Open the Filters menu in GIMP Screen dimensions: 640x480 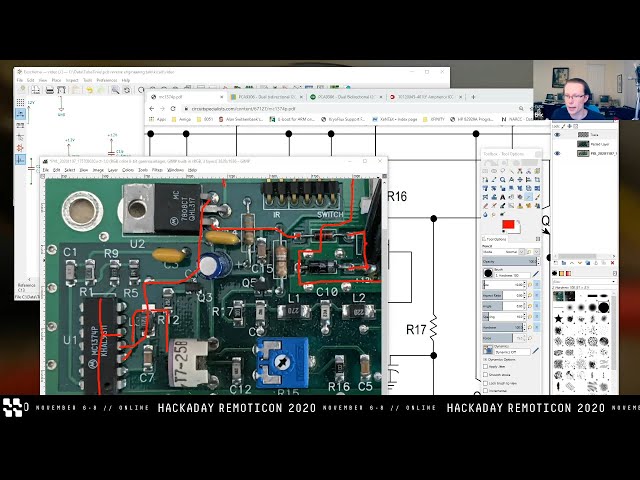pos(157,170)
